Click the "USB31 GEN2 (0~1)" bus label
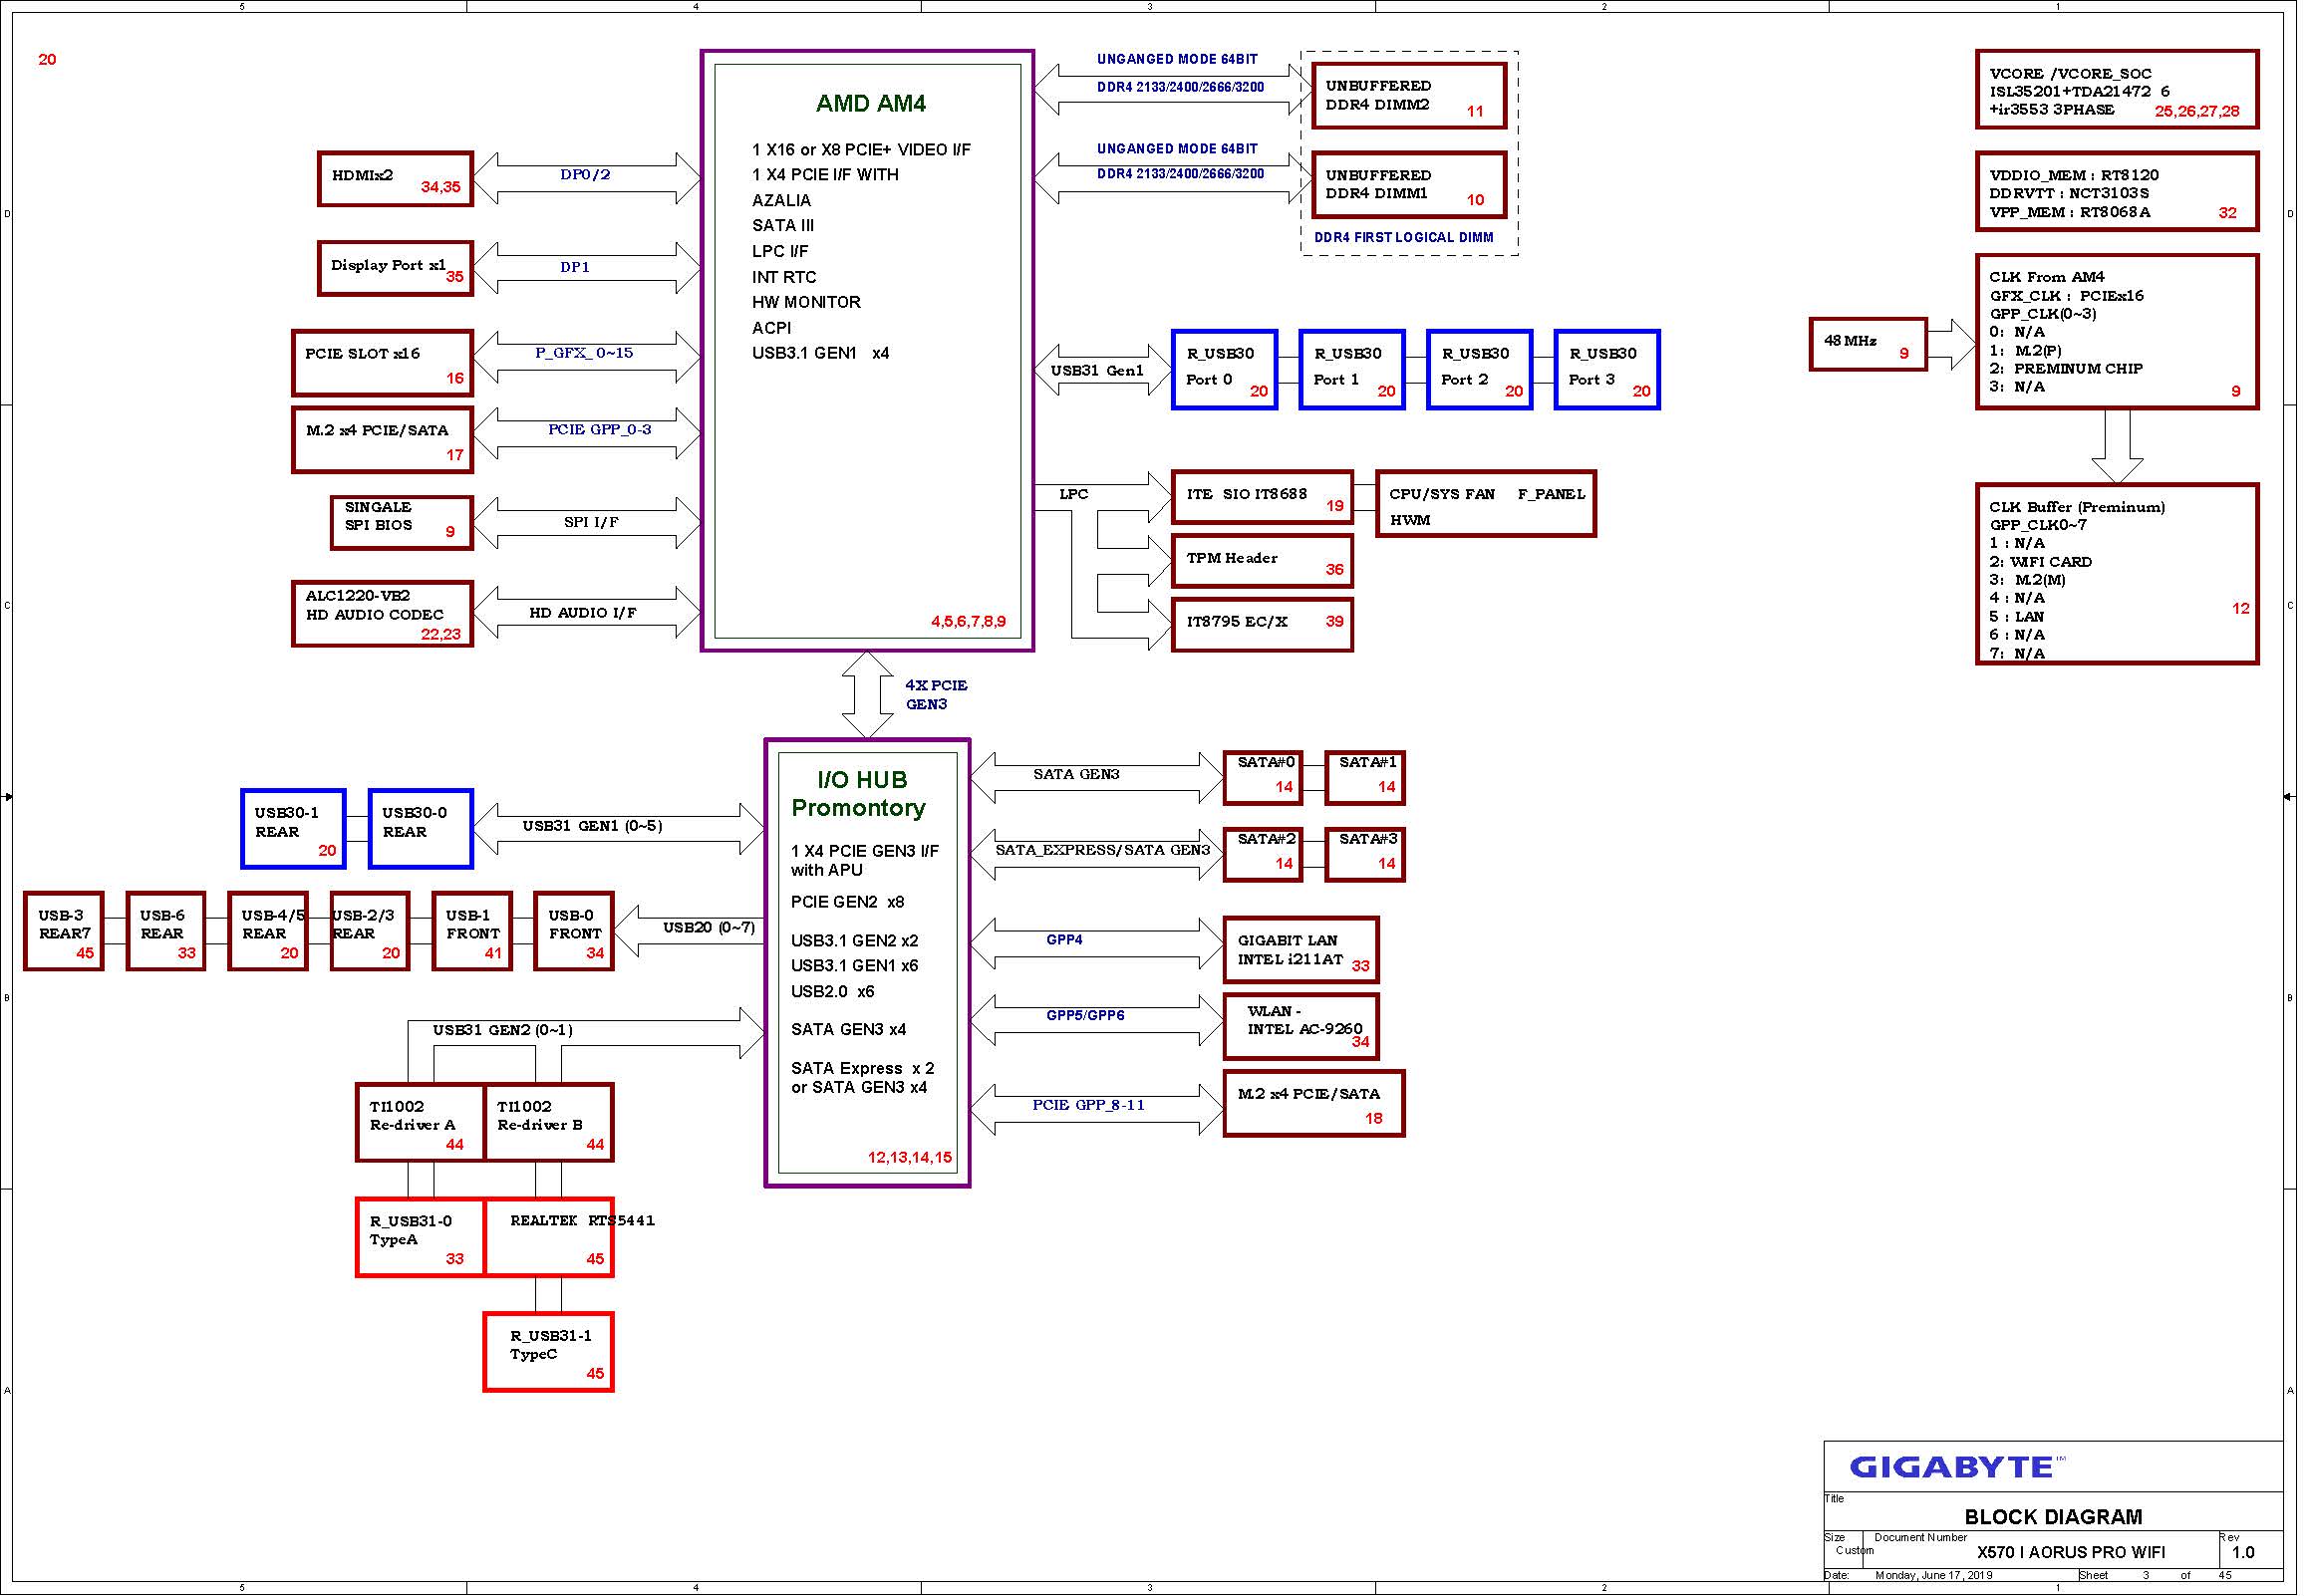2309x1596 pixels. (505, 1032)
